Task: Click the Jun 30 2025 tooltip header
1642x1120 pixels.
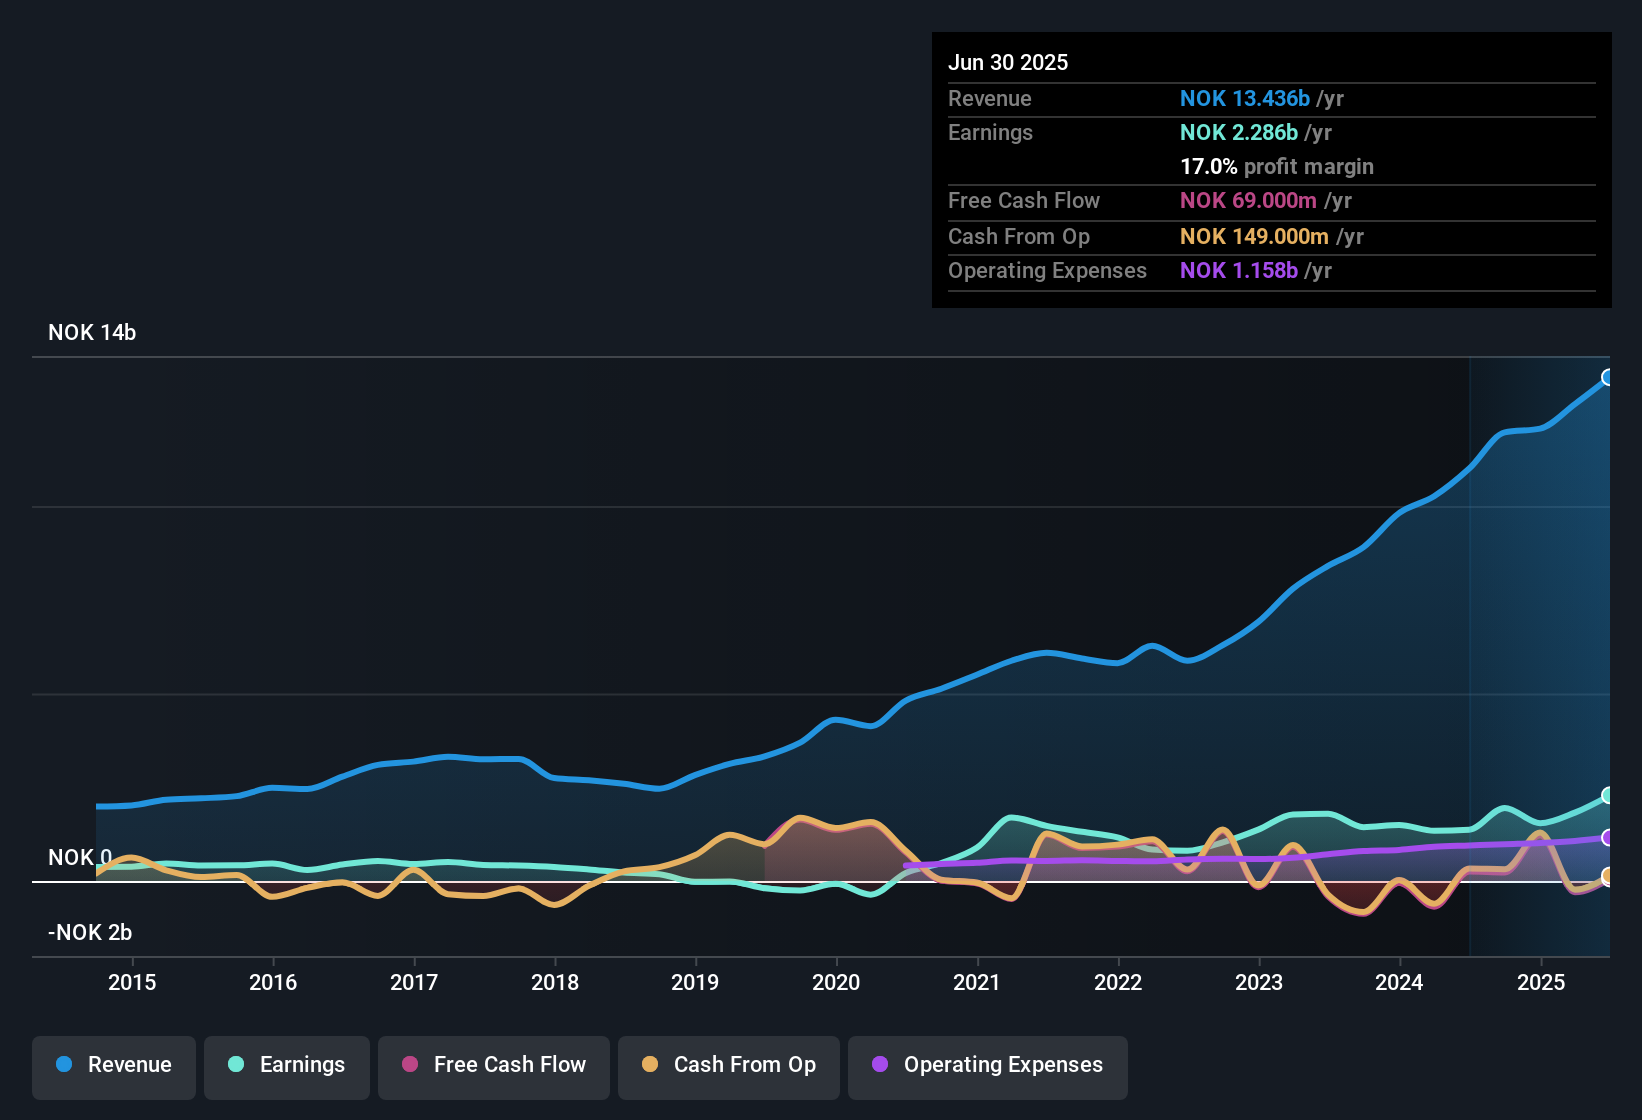Action: (1008, 62)
